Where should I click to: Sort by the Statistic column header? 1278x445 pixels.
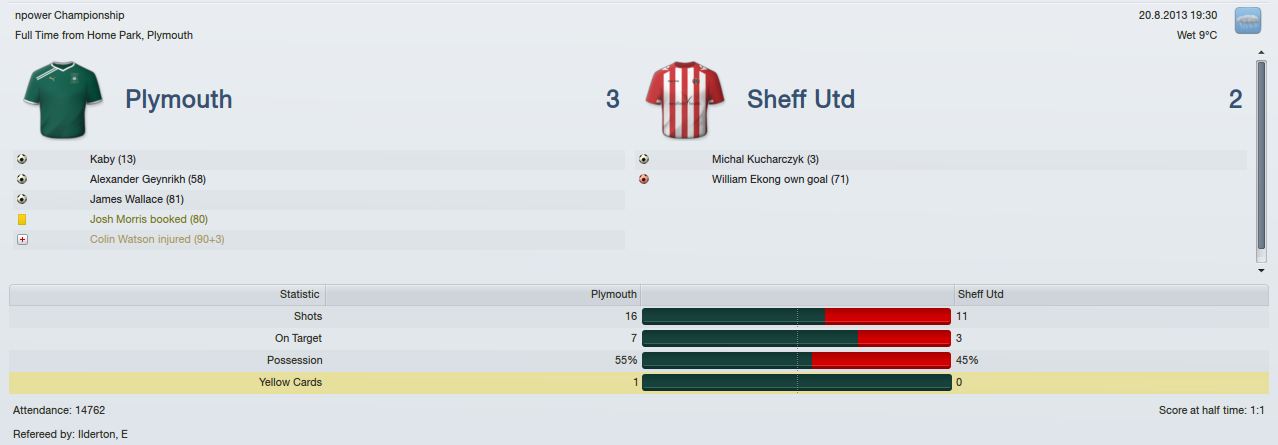(x=167, y=294)
